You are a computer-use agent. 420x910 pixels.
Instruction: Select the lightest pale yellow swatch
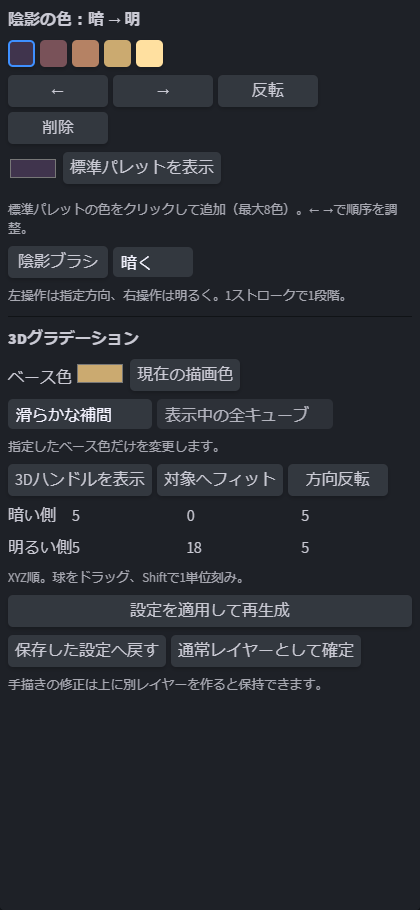(x=149, y=53)
